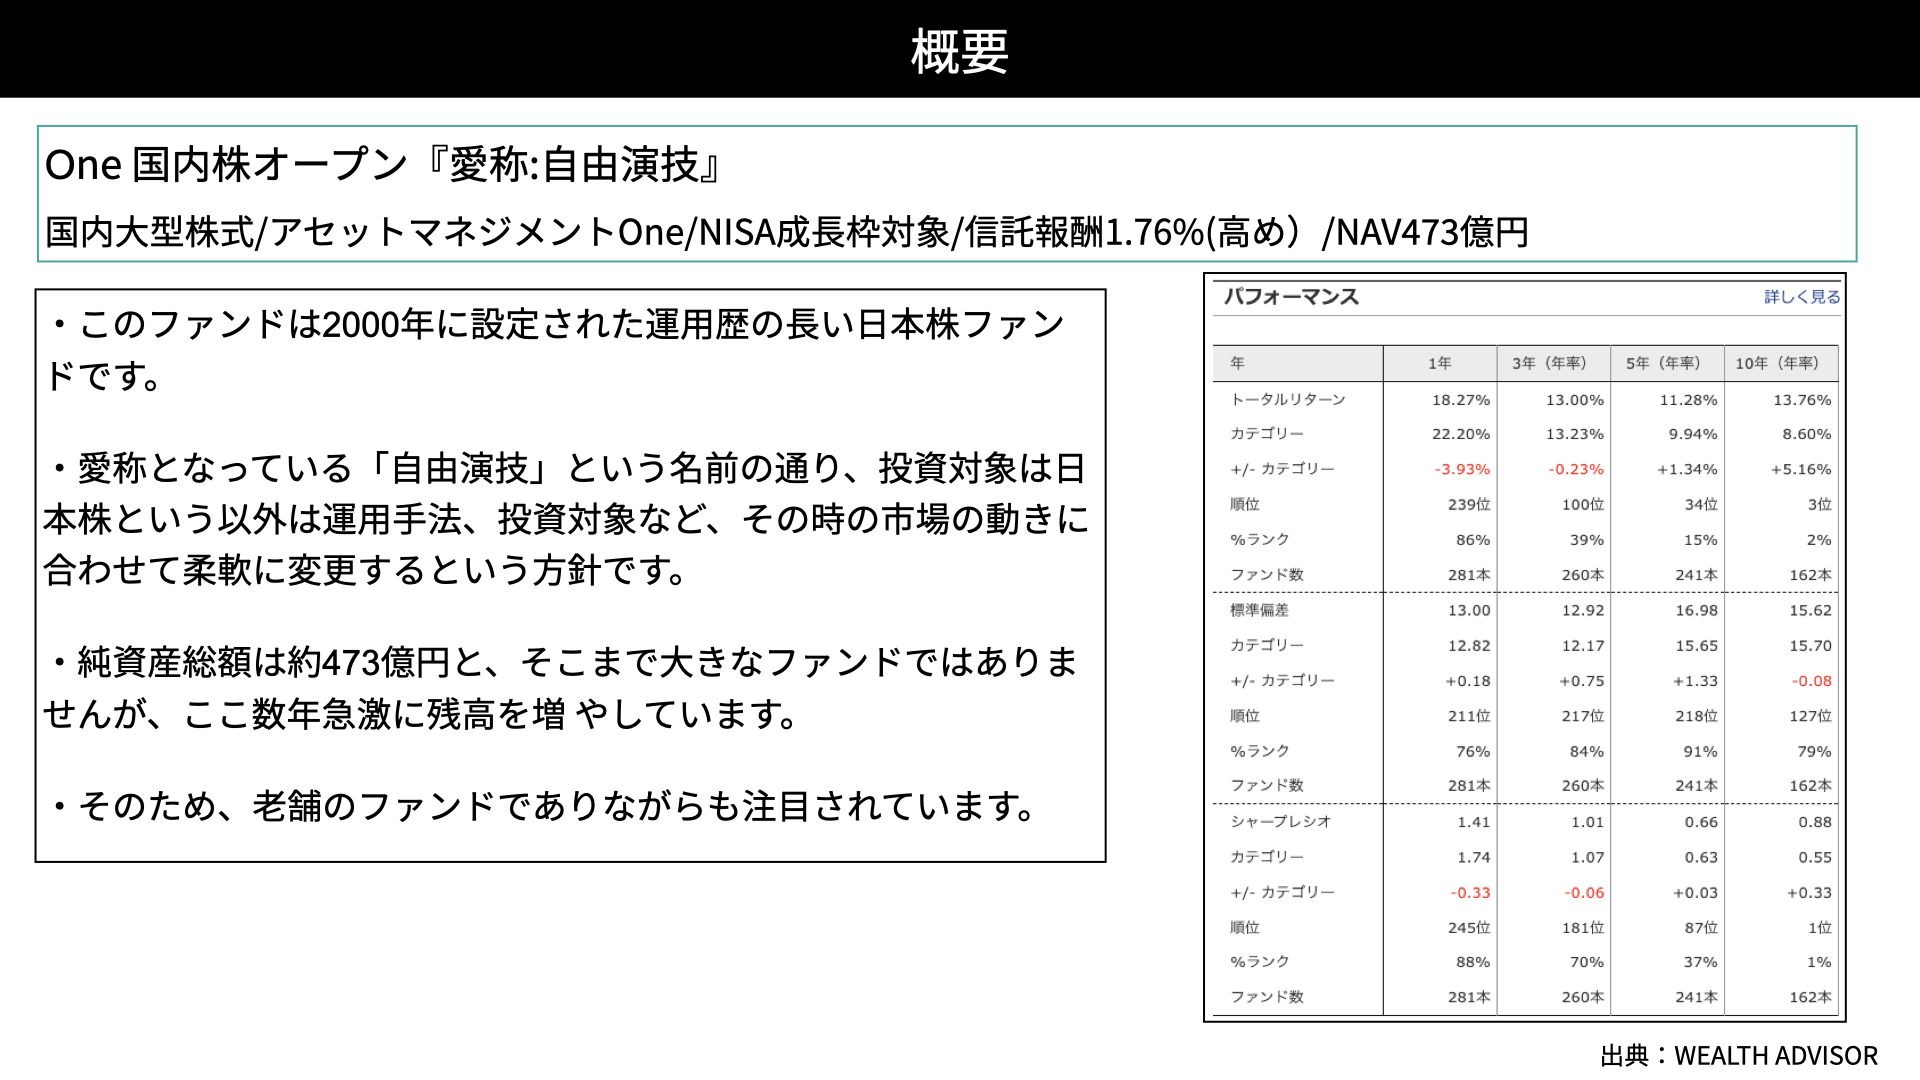This screenshot has height=1080, width=1920.
Task: Click the 標準偏差 row label
Action: [1259, 610]
